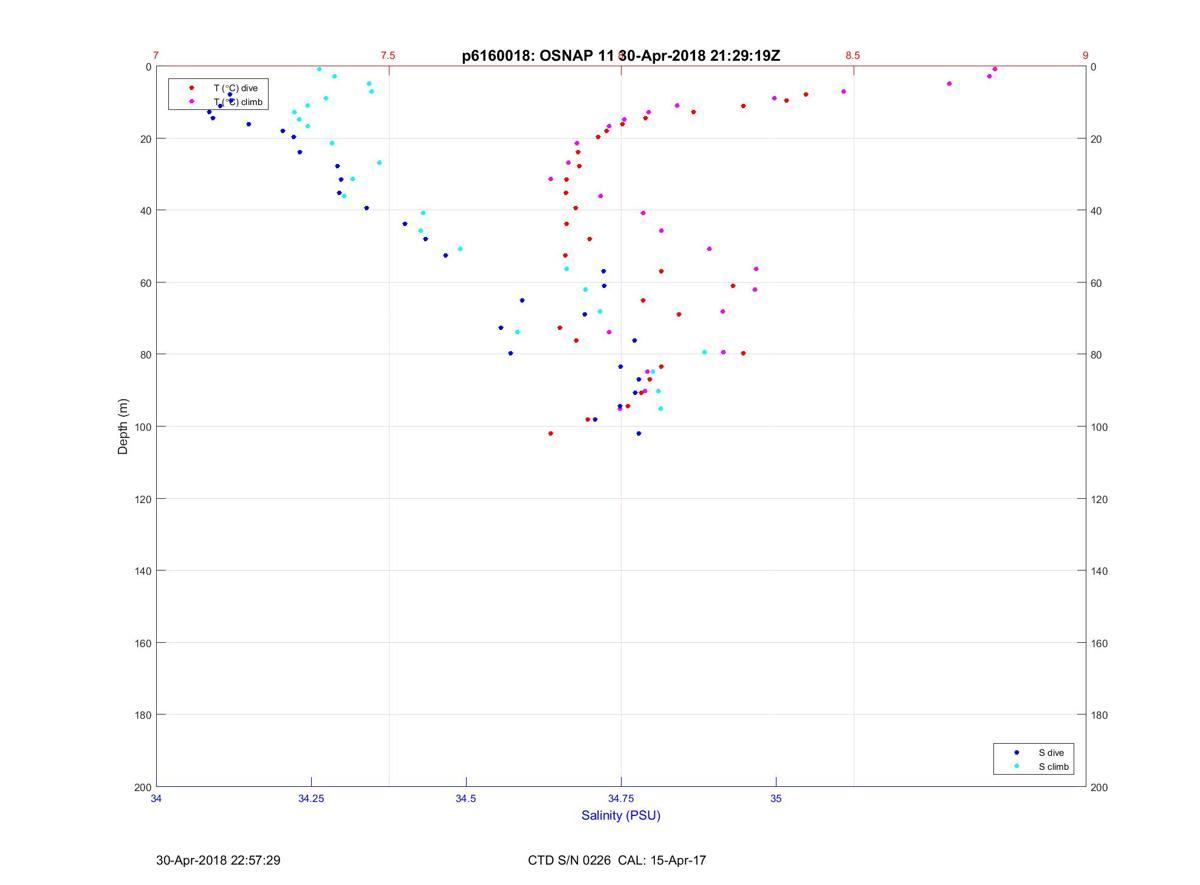The height and width of the screenshot is (885, 1200).
Task: Click left depth axis tick '120'
Action: pyautogui.click(x=142, y=499)
